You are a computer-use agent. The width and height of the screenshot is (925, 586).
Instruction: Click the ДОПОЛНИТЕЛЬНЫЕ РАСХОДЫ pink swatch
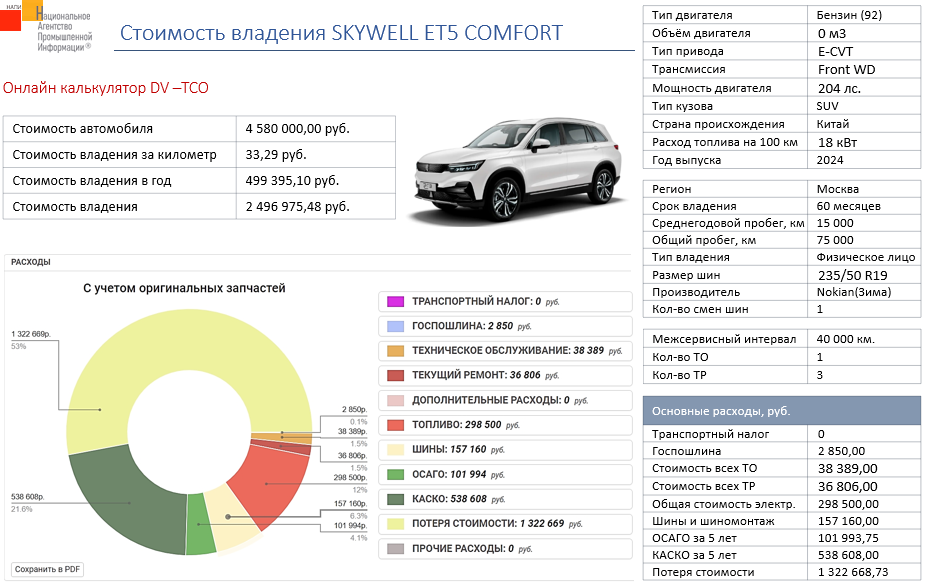coord(395,400)
